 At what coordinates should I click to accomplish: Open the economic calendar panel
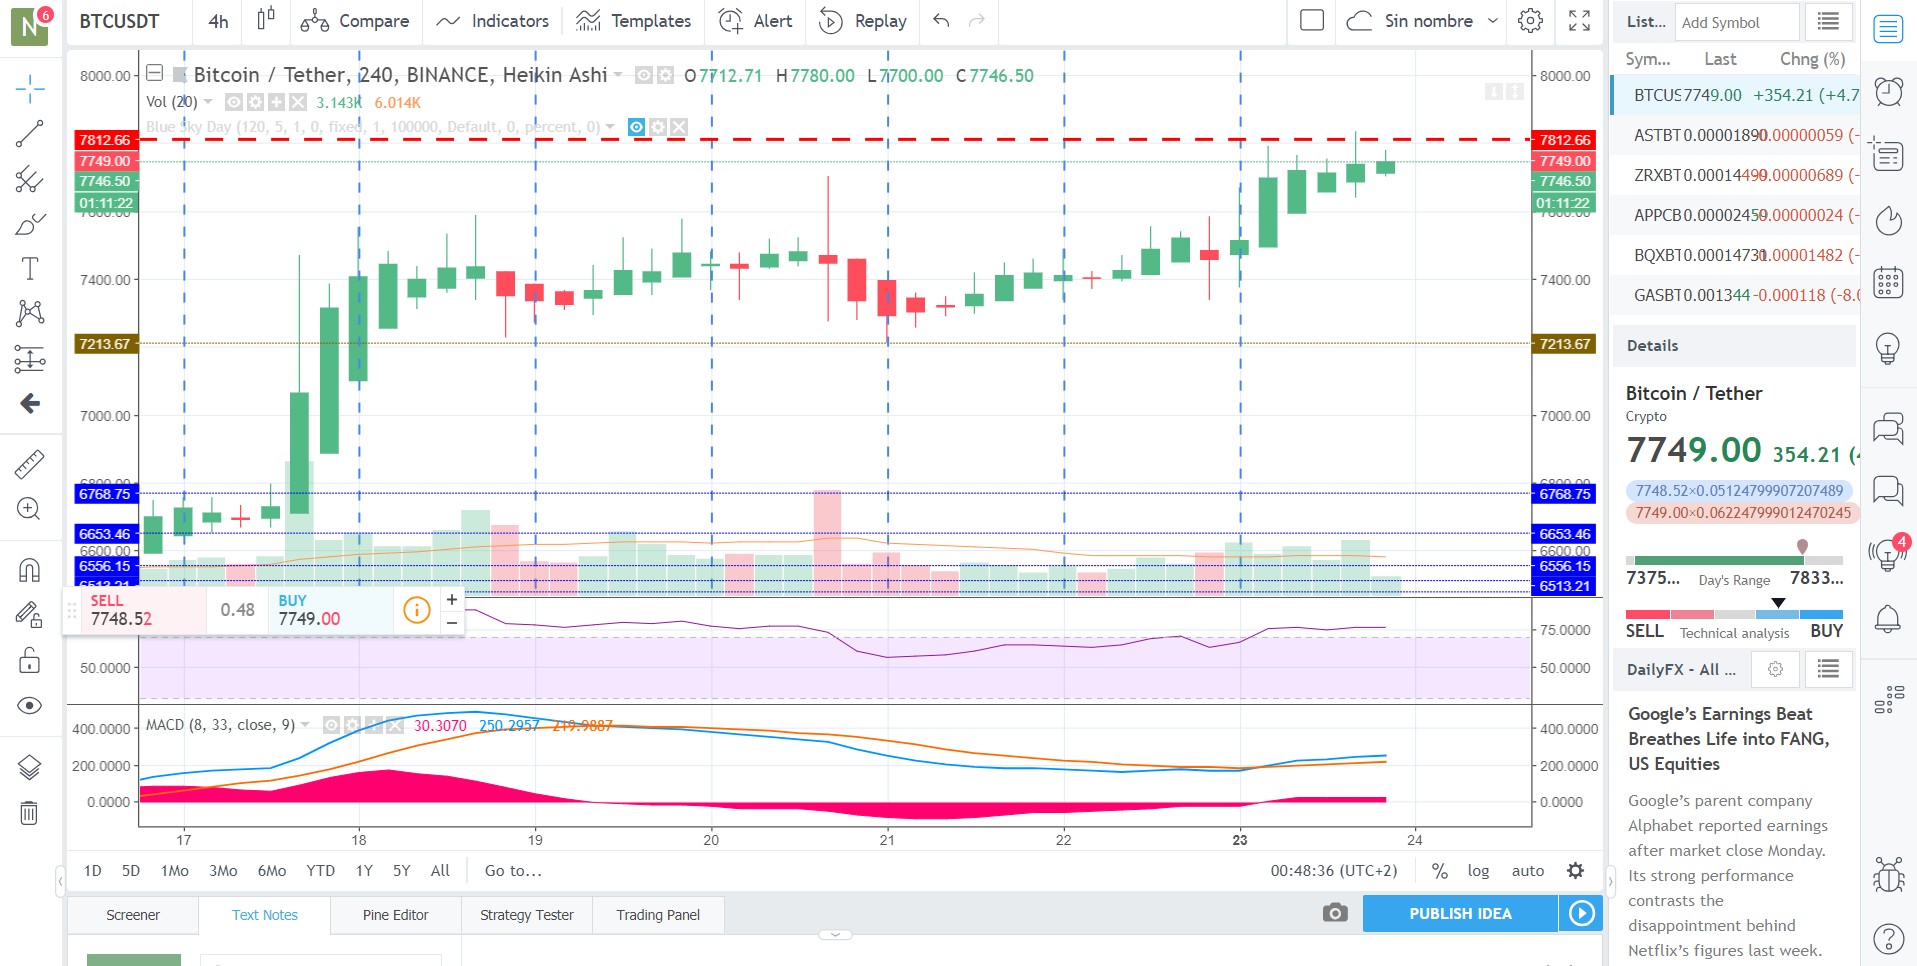coord(1888,283)
